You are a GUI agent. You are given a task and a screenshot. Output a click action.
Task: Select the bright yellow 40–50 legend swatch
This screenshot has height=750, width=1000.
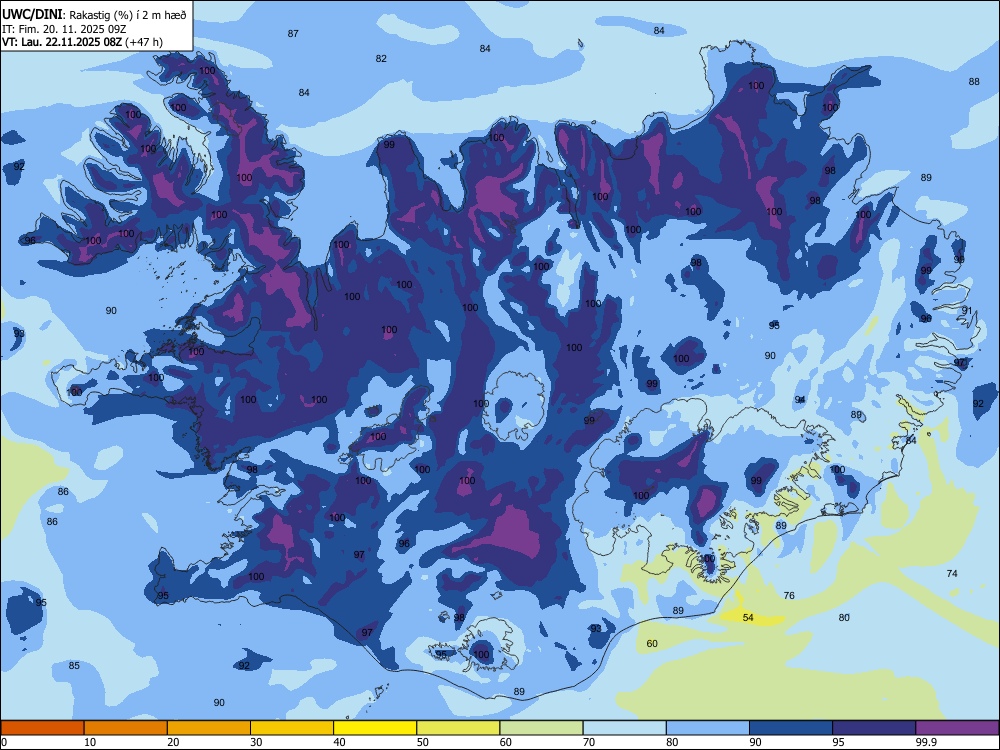point(375,728)
